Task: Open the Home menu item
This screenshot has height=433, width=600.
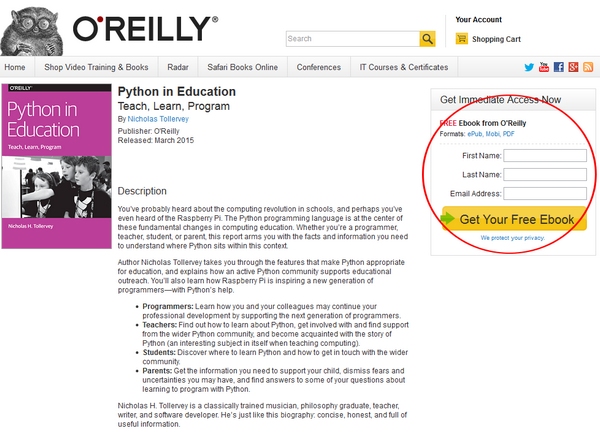Action: tap(15, 67)
